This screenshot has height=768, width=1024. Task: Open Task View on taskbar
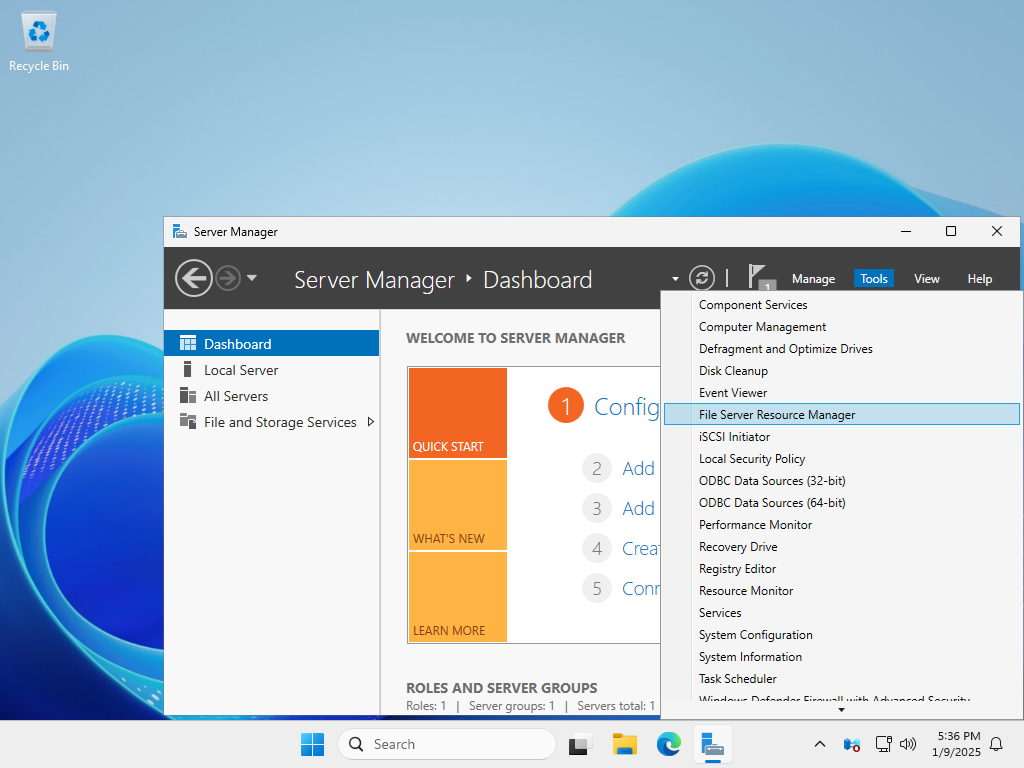pyautogui.click(x=579, y=744)
